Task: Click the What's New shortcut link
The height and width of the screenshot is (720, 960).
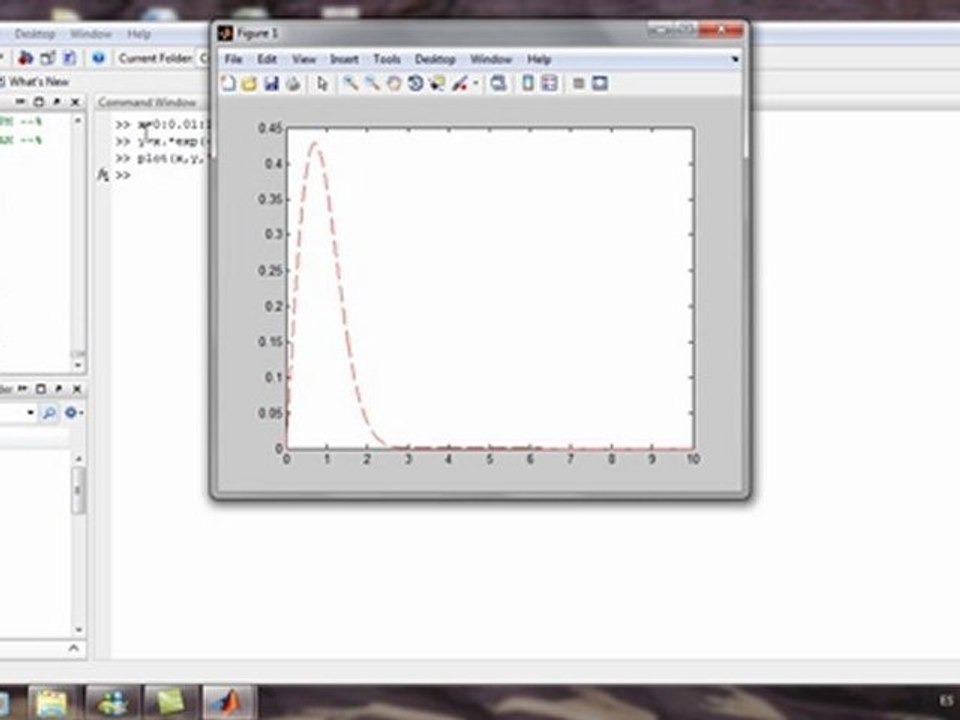Action: coord(38,81)
